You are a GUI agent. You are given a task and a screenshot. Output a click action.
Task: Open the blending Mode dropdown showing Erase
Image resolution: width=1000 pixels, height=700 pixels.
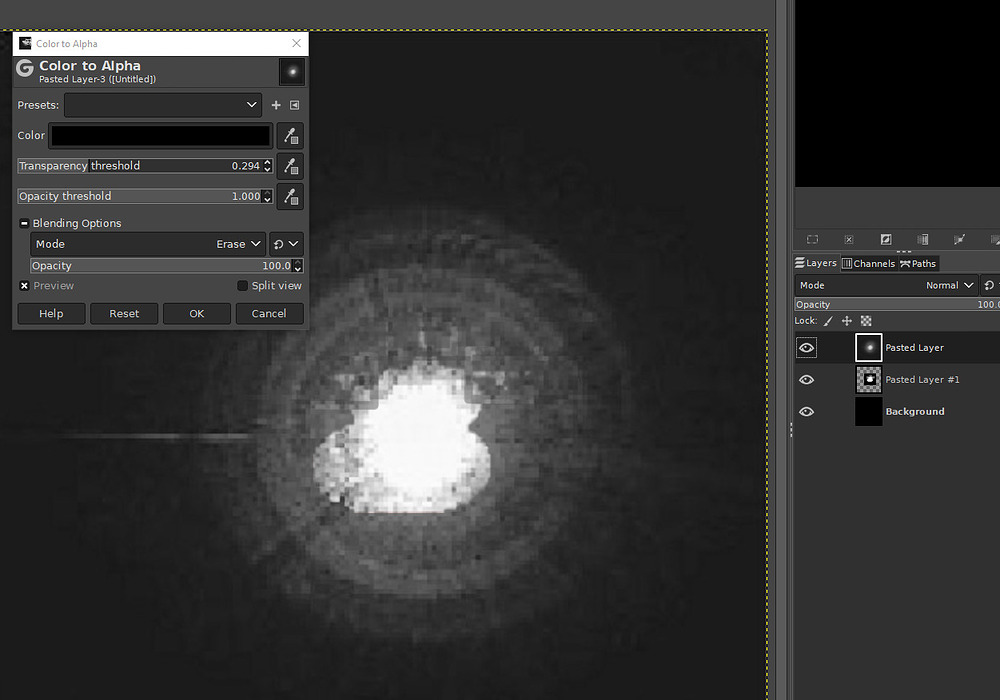pyautogui.click(x=148, y=244)
